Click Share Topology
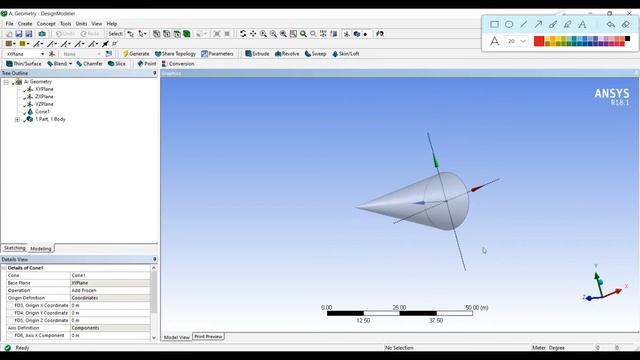Viewport: 640px width, 360px height. click(x=176, y=54)
